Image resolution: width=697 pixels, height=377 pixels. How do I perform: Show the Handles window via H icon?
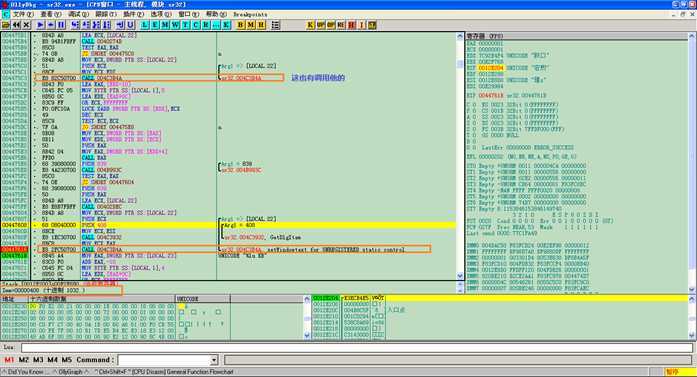(261, 25)
